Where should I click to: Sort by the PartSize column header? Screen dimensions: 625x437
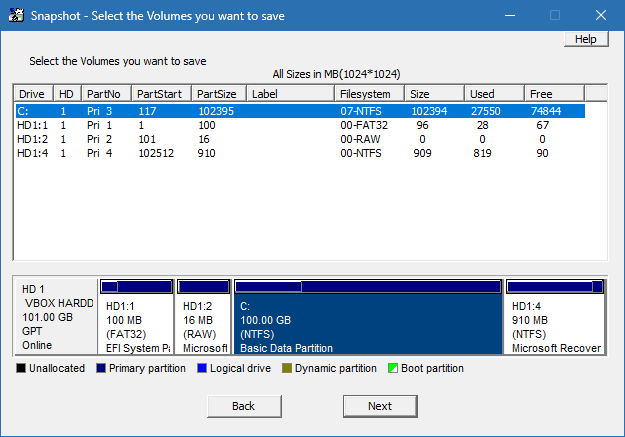click(x=219, y=94)
